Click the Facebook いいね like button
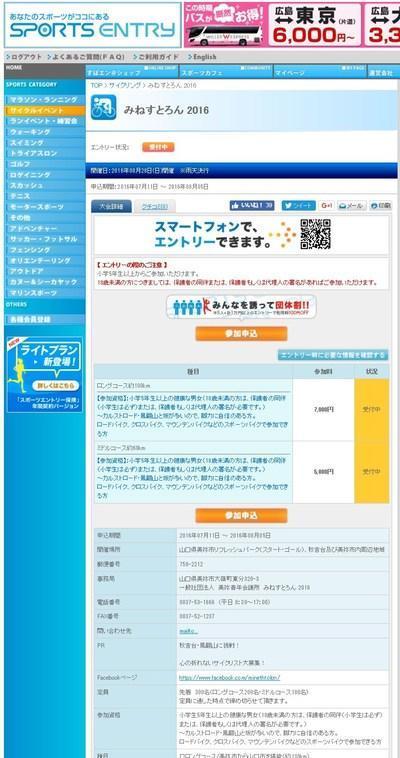 point(252,205)
